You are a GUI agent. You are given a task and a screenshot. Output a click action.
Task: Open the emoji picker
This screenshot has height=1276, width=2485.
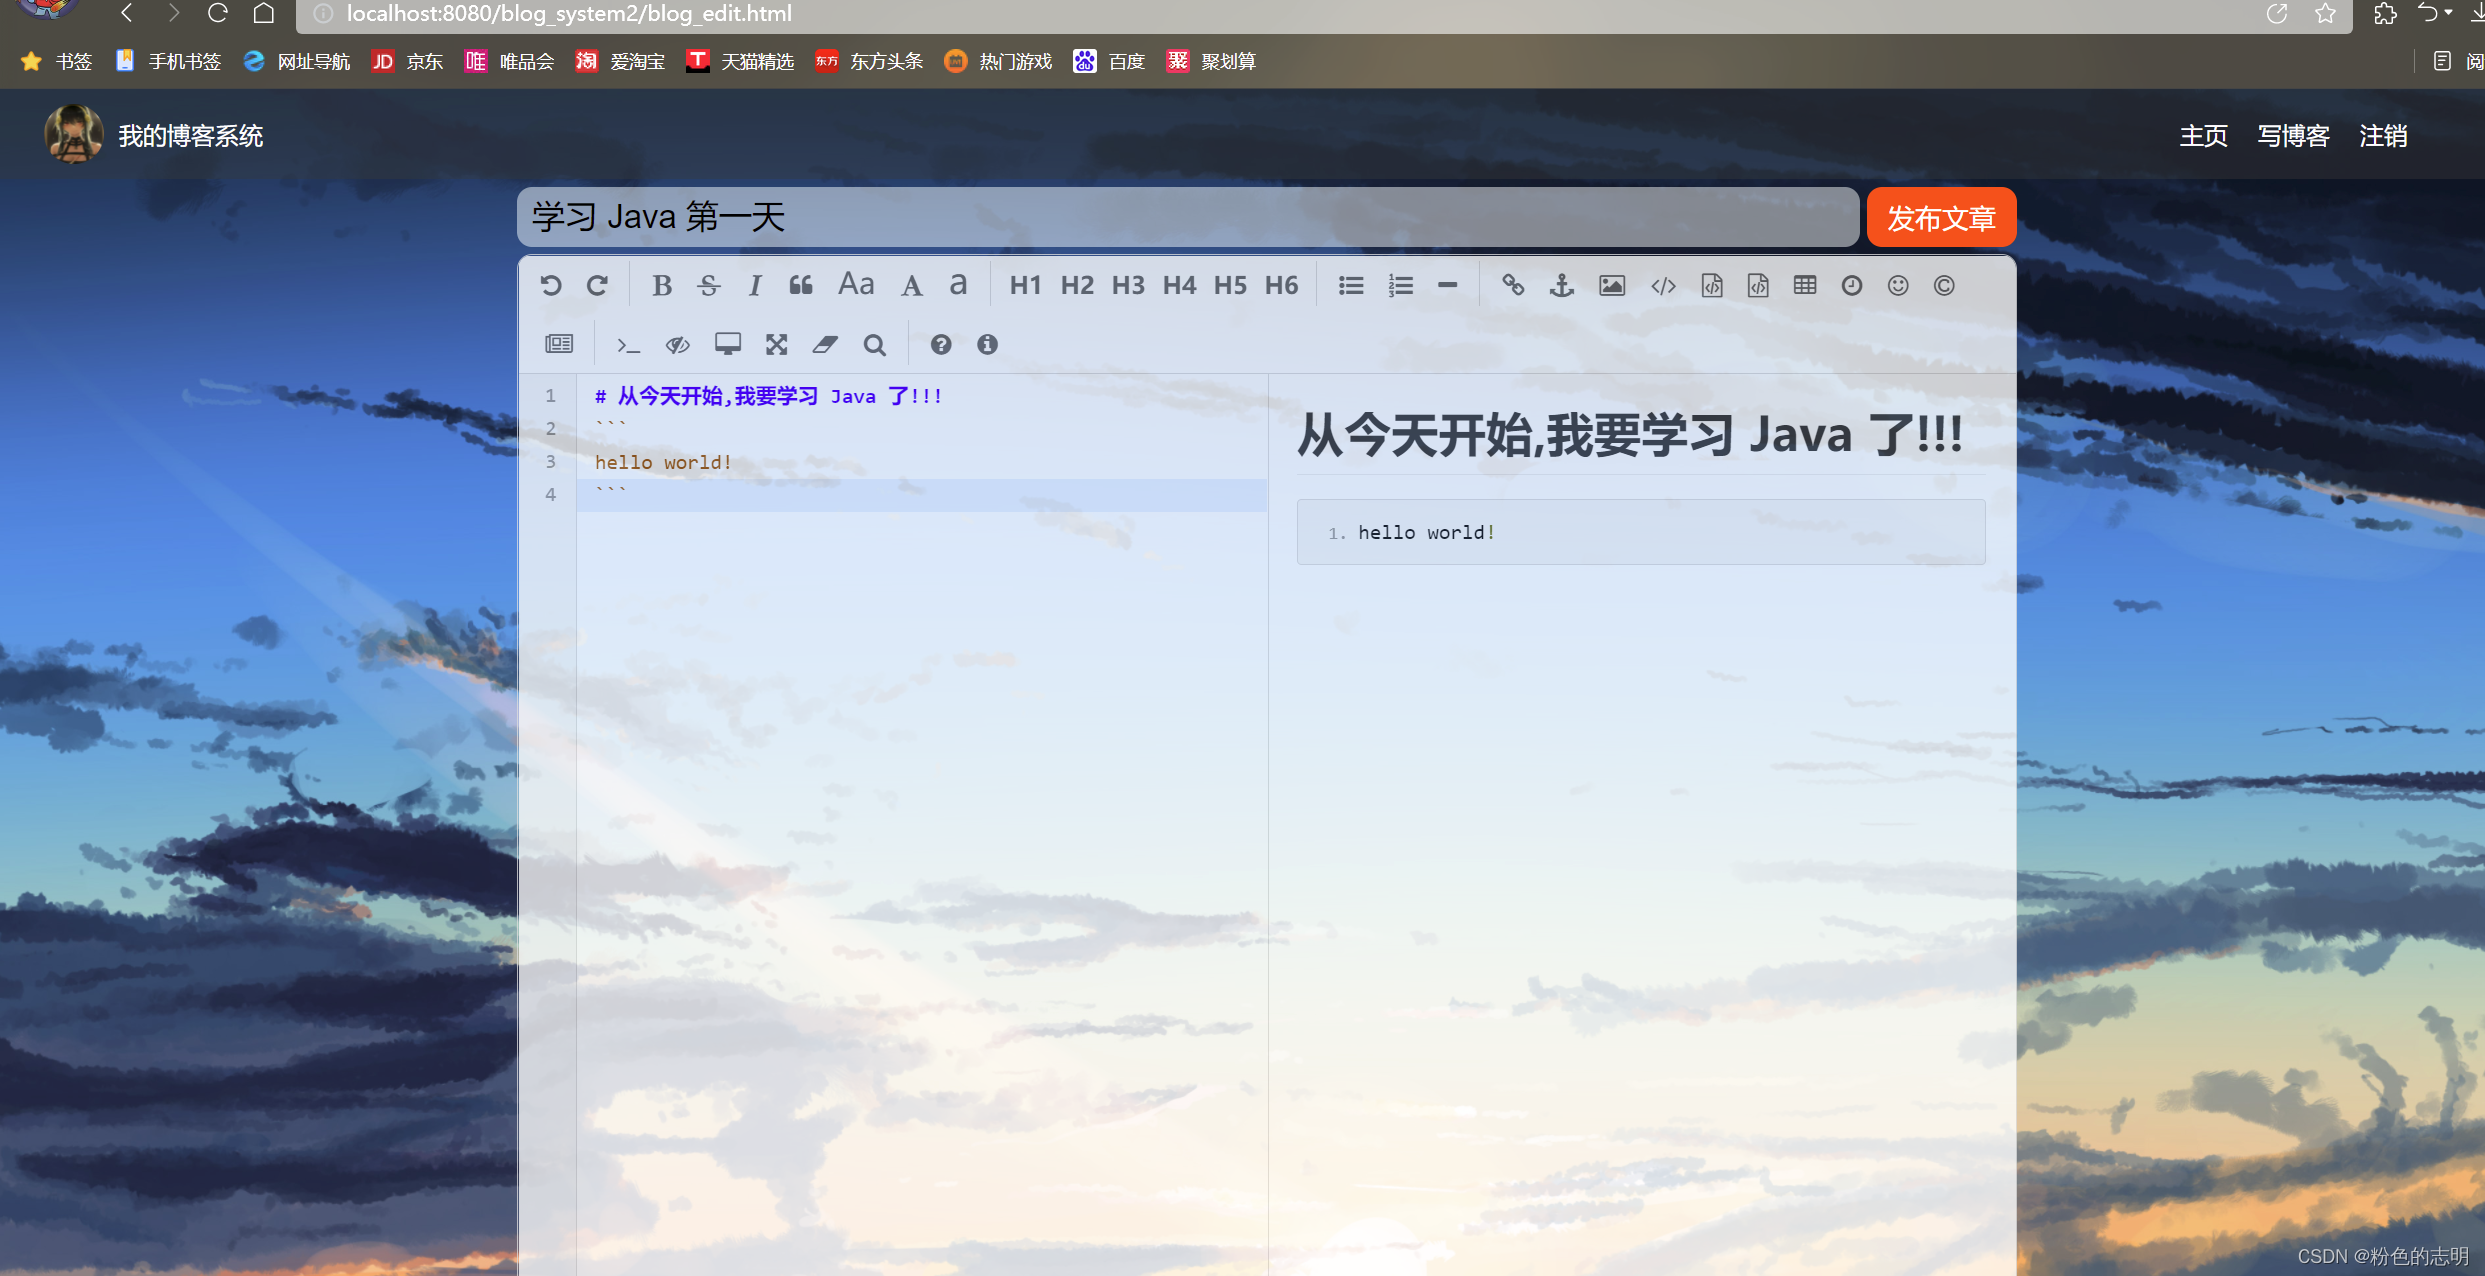1898,286
